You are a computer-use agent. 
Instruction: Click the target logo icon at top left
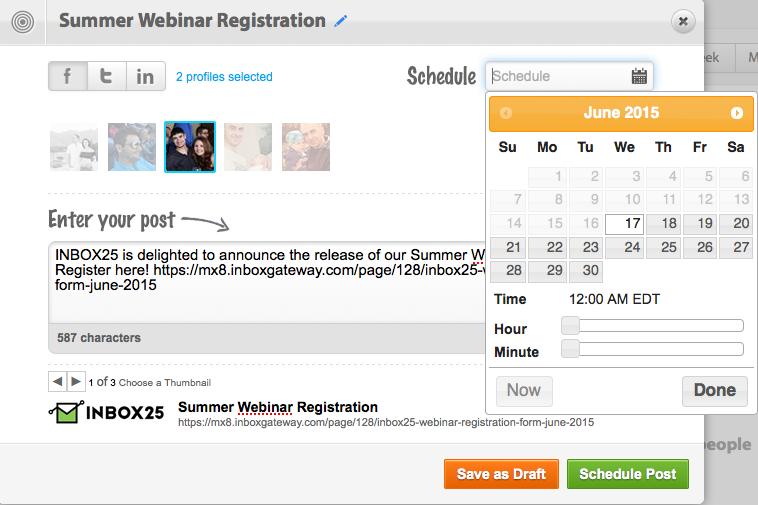(x=23, y=22)
